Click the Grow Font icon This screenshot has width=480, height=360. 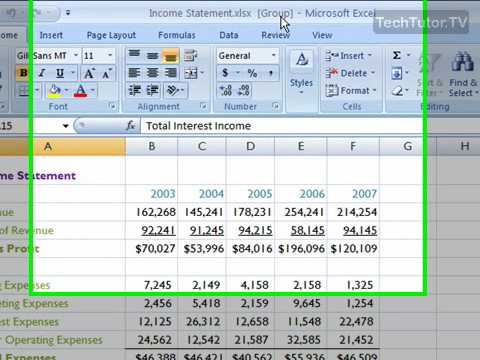point(89,73)
